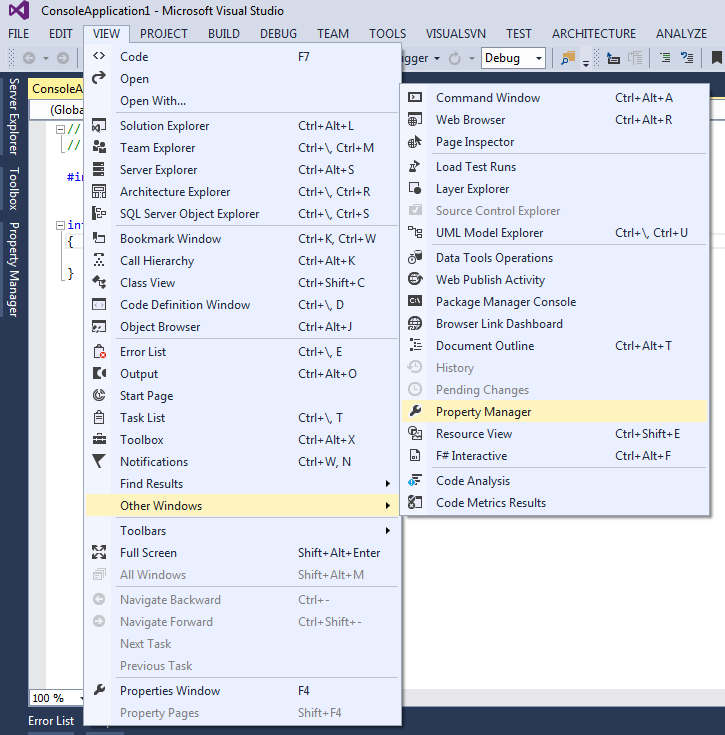
Task: Click the Error List menu icon
Action: coord(99,352)
